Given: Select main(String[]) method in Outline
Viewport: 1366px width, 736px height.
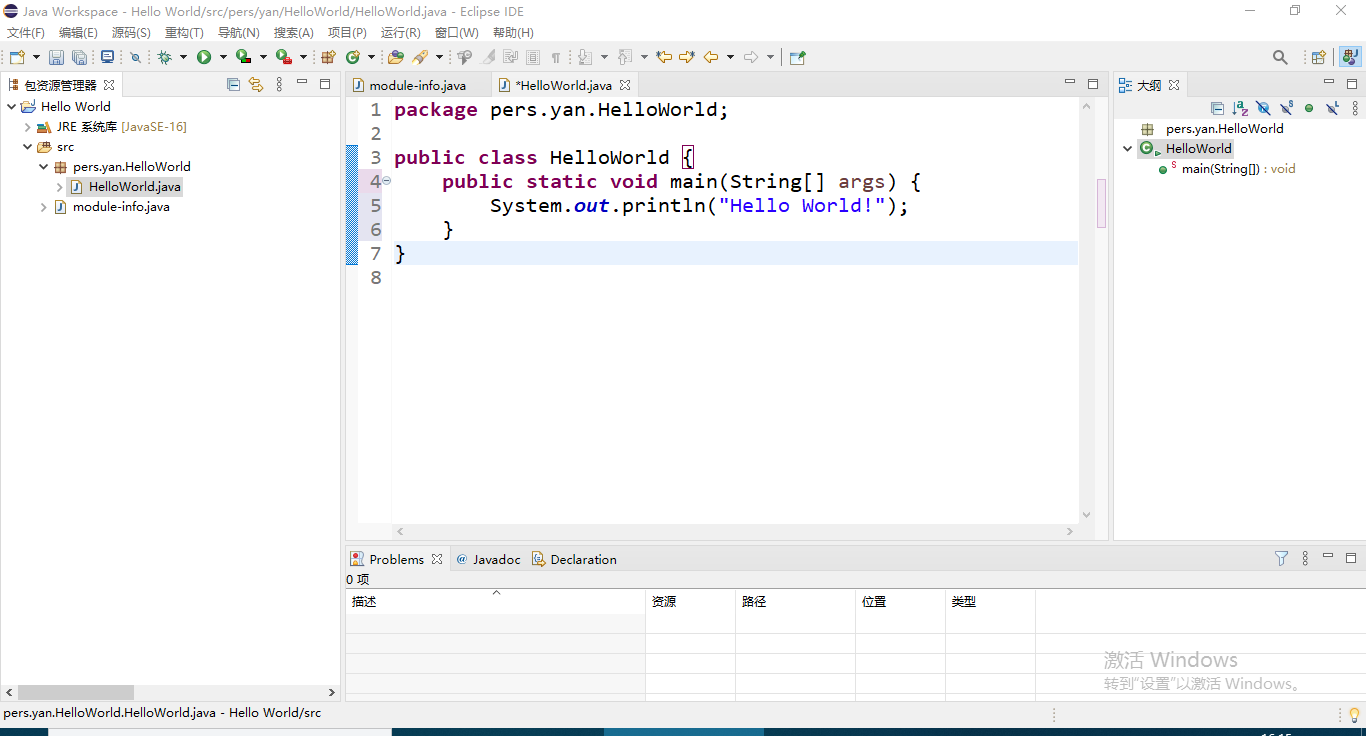Looking at the screenshot, I should coord(1226,169).
